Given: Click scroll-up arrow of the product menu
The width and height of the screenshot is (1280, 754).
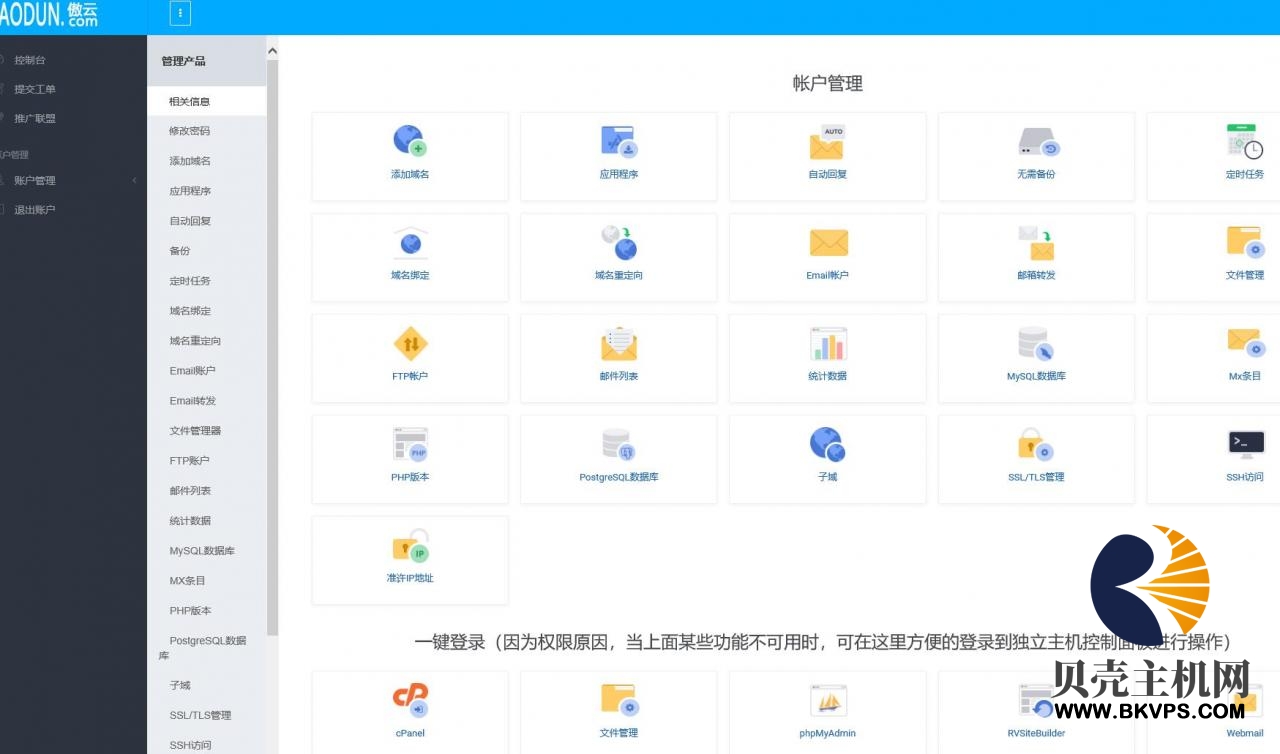Looking at the screenshot, I should pos(272,52).
